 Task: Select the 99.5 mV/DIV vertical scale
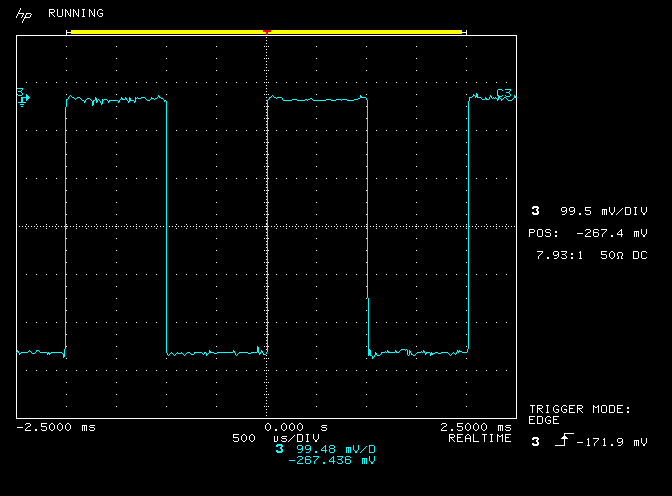pos(603,211)
